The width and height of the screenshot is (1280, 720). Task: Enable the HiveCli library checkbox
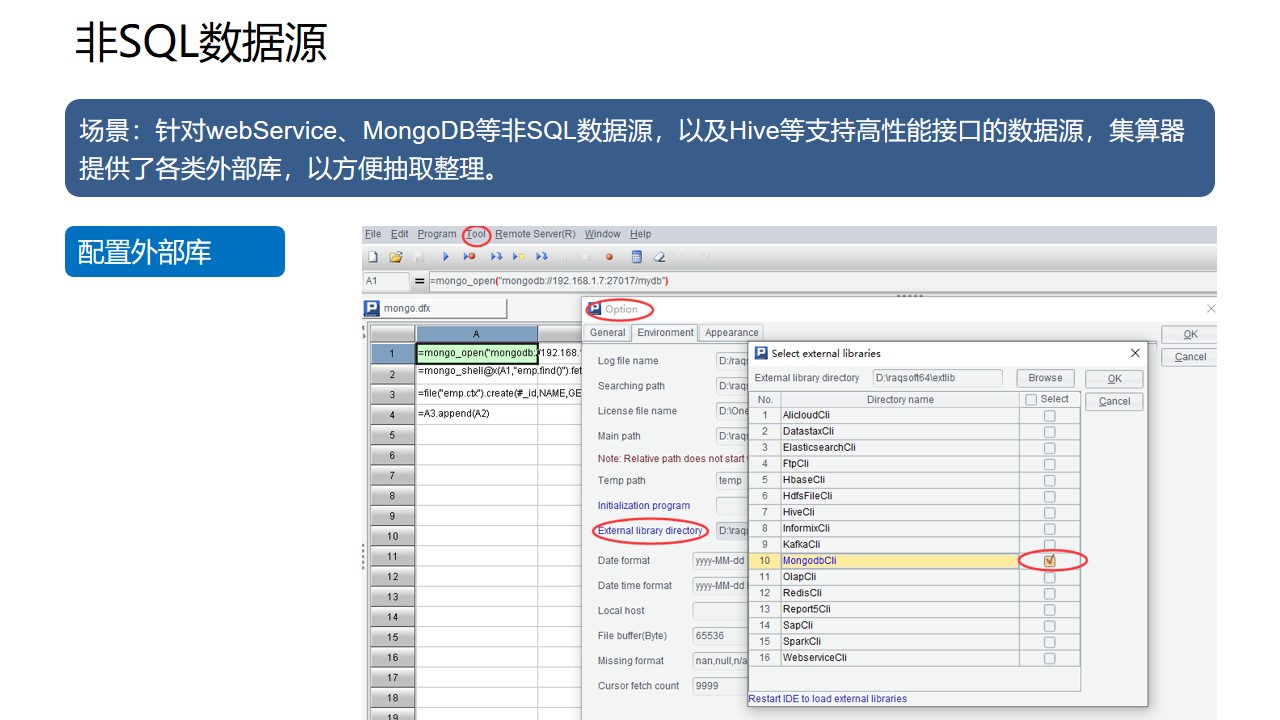(1049, 513)
